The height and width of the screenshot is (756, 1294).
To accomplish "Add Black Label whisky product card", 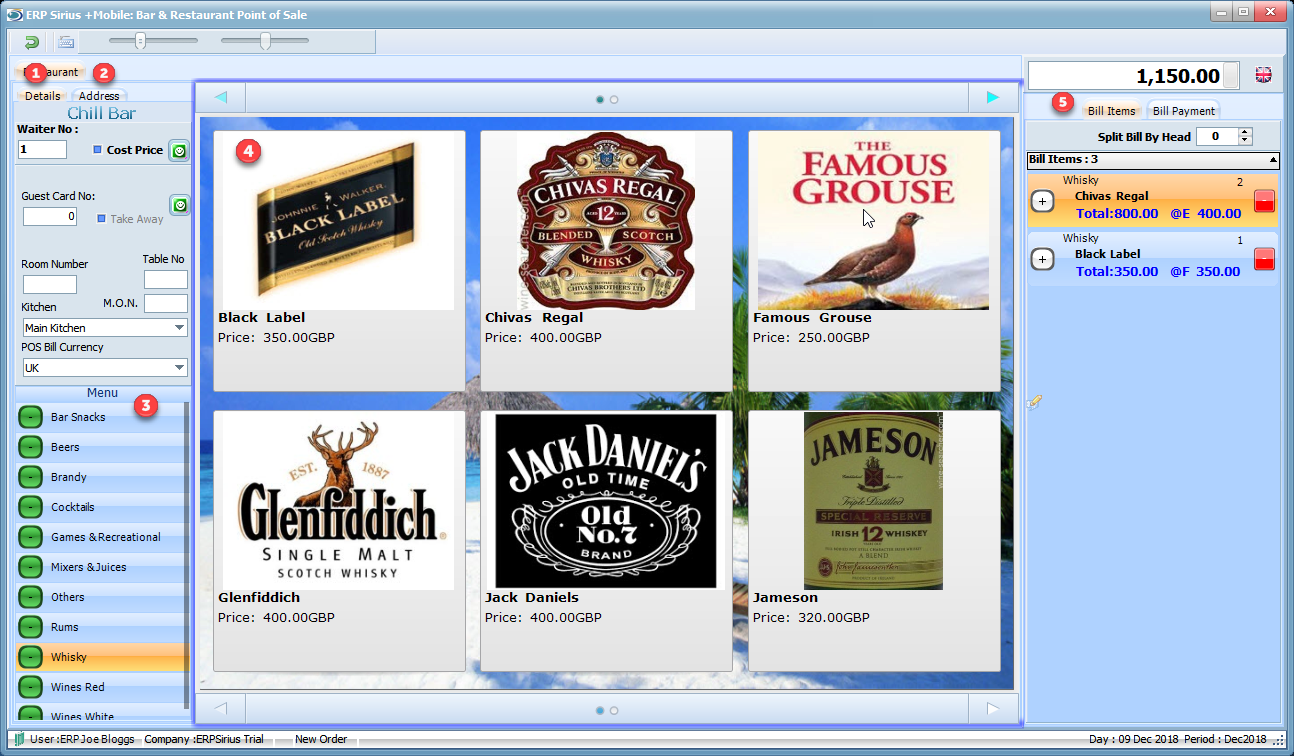I will 339,261.
